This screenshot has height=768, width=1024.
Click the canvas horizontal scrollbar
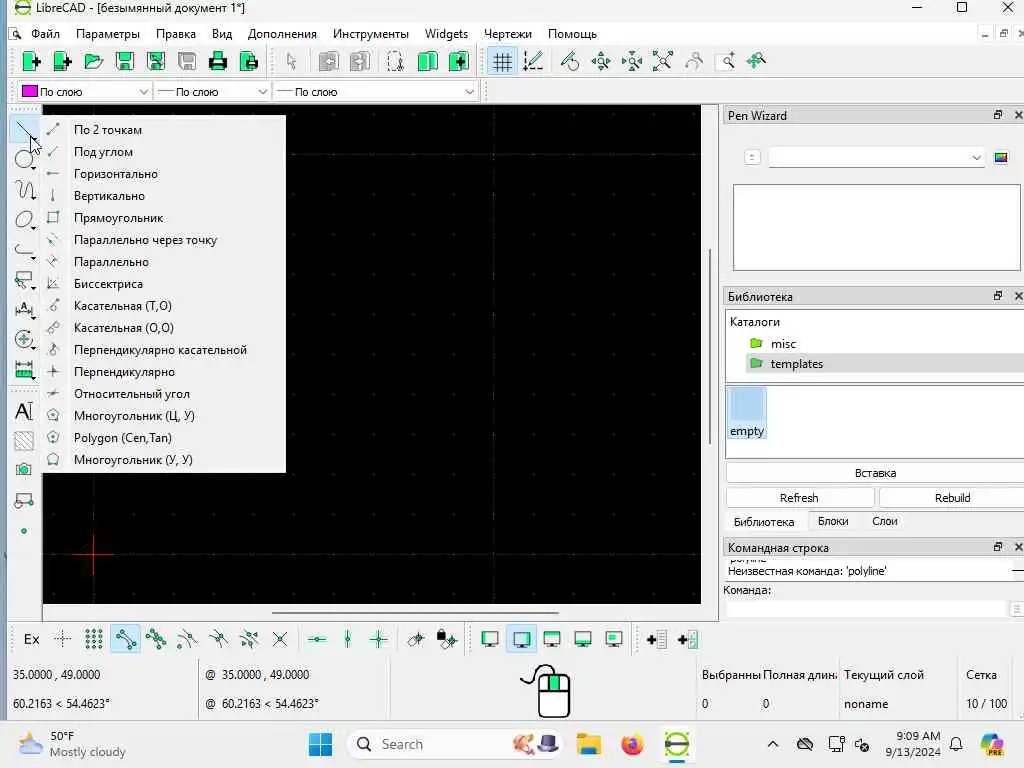click(x=415, y=613)
